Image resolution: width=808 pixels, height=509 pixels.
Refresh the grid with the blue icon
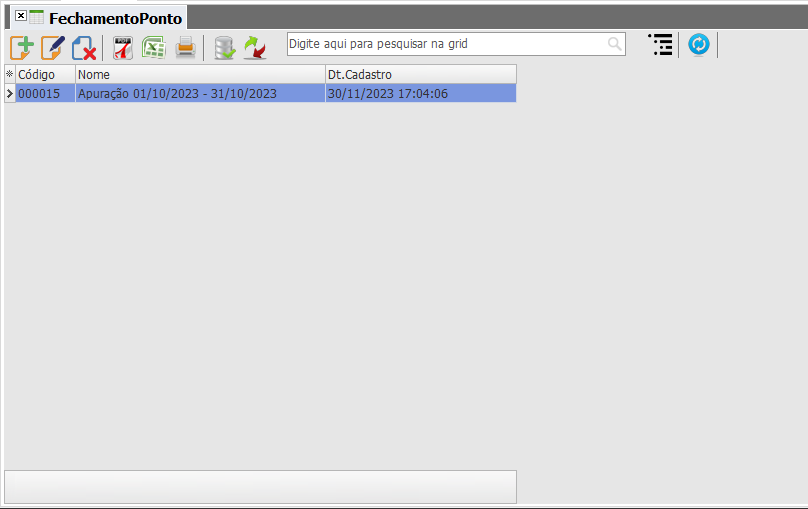pos(699,45)
